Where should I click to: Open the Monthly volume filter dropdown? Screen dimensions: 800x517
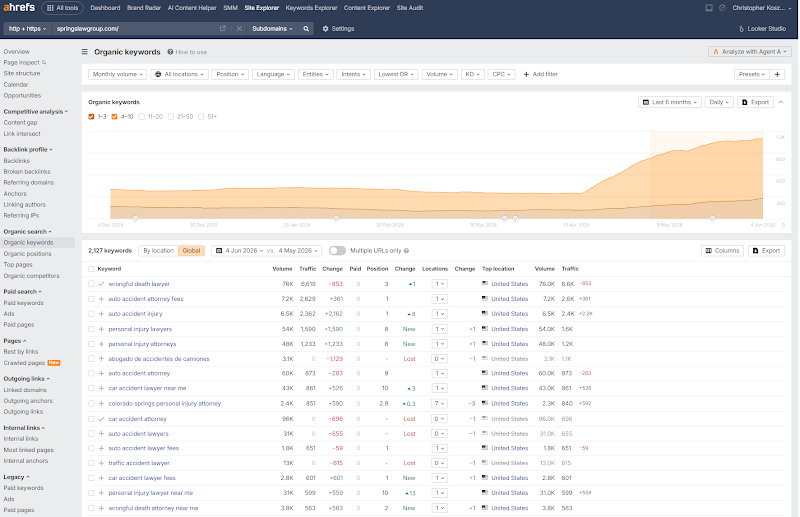[118, 75]
